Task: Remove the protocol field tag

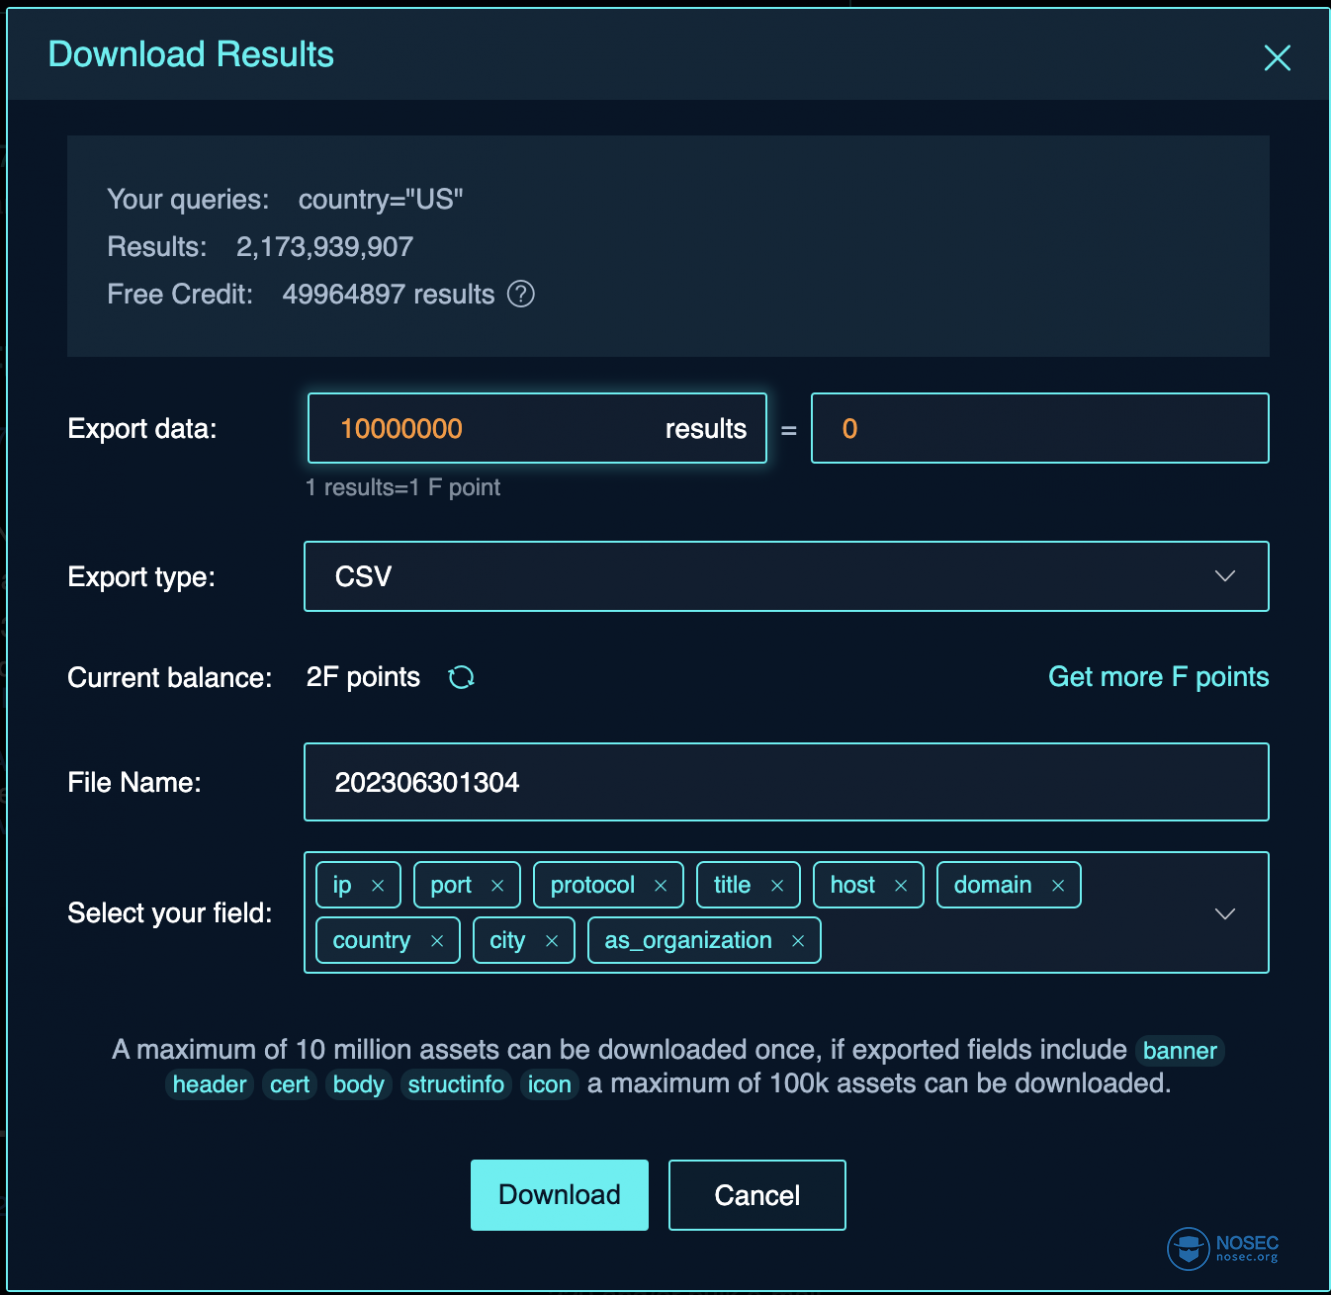Action: (x=660, y=885)
